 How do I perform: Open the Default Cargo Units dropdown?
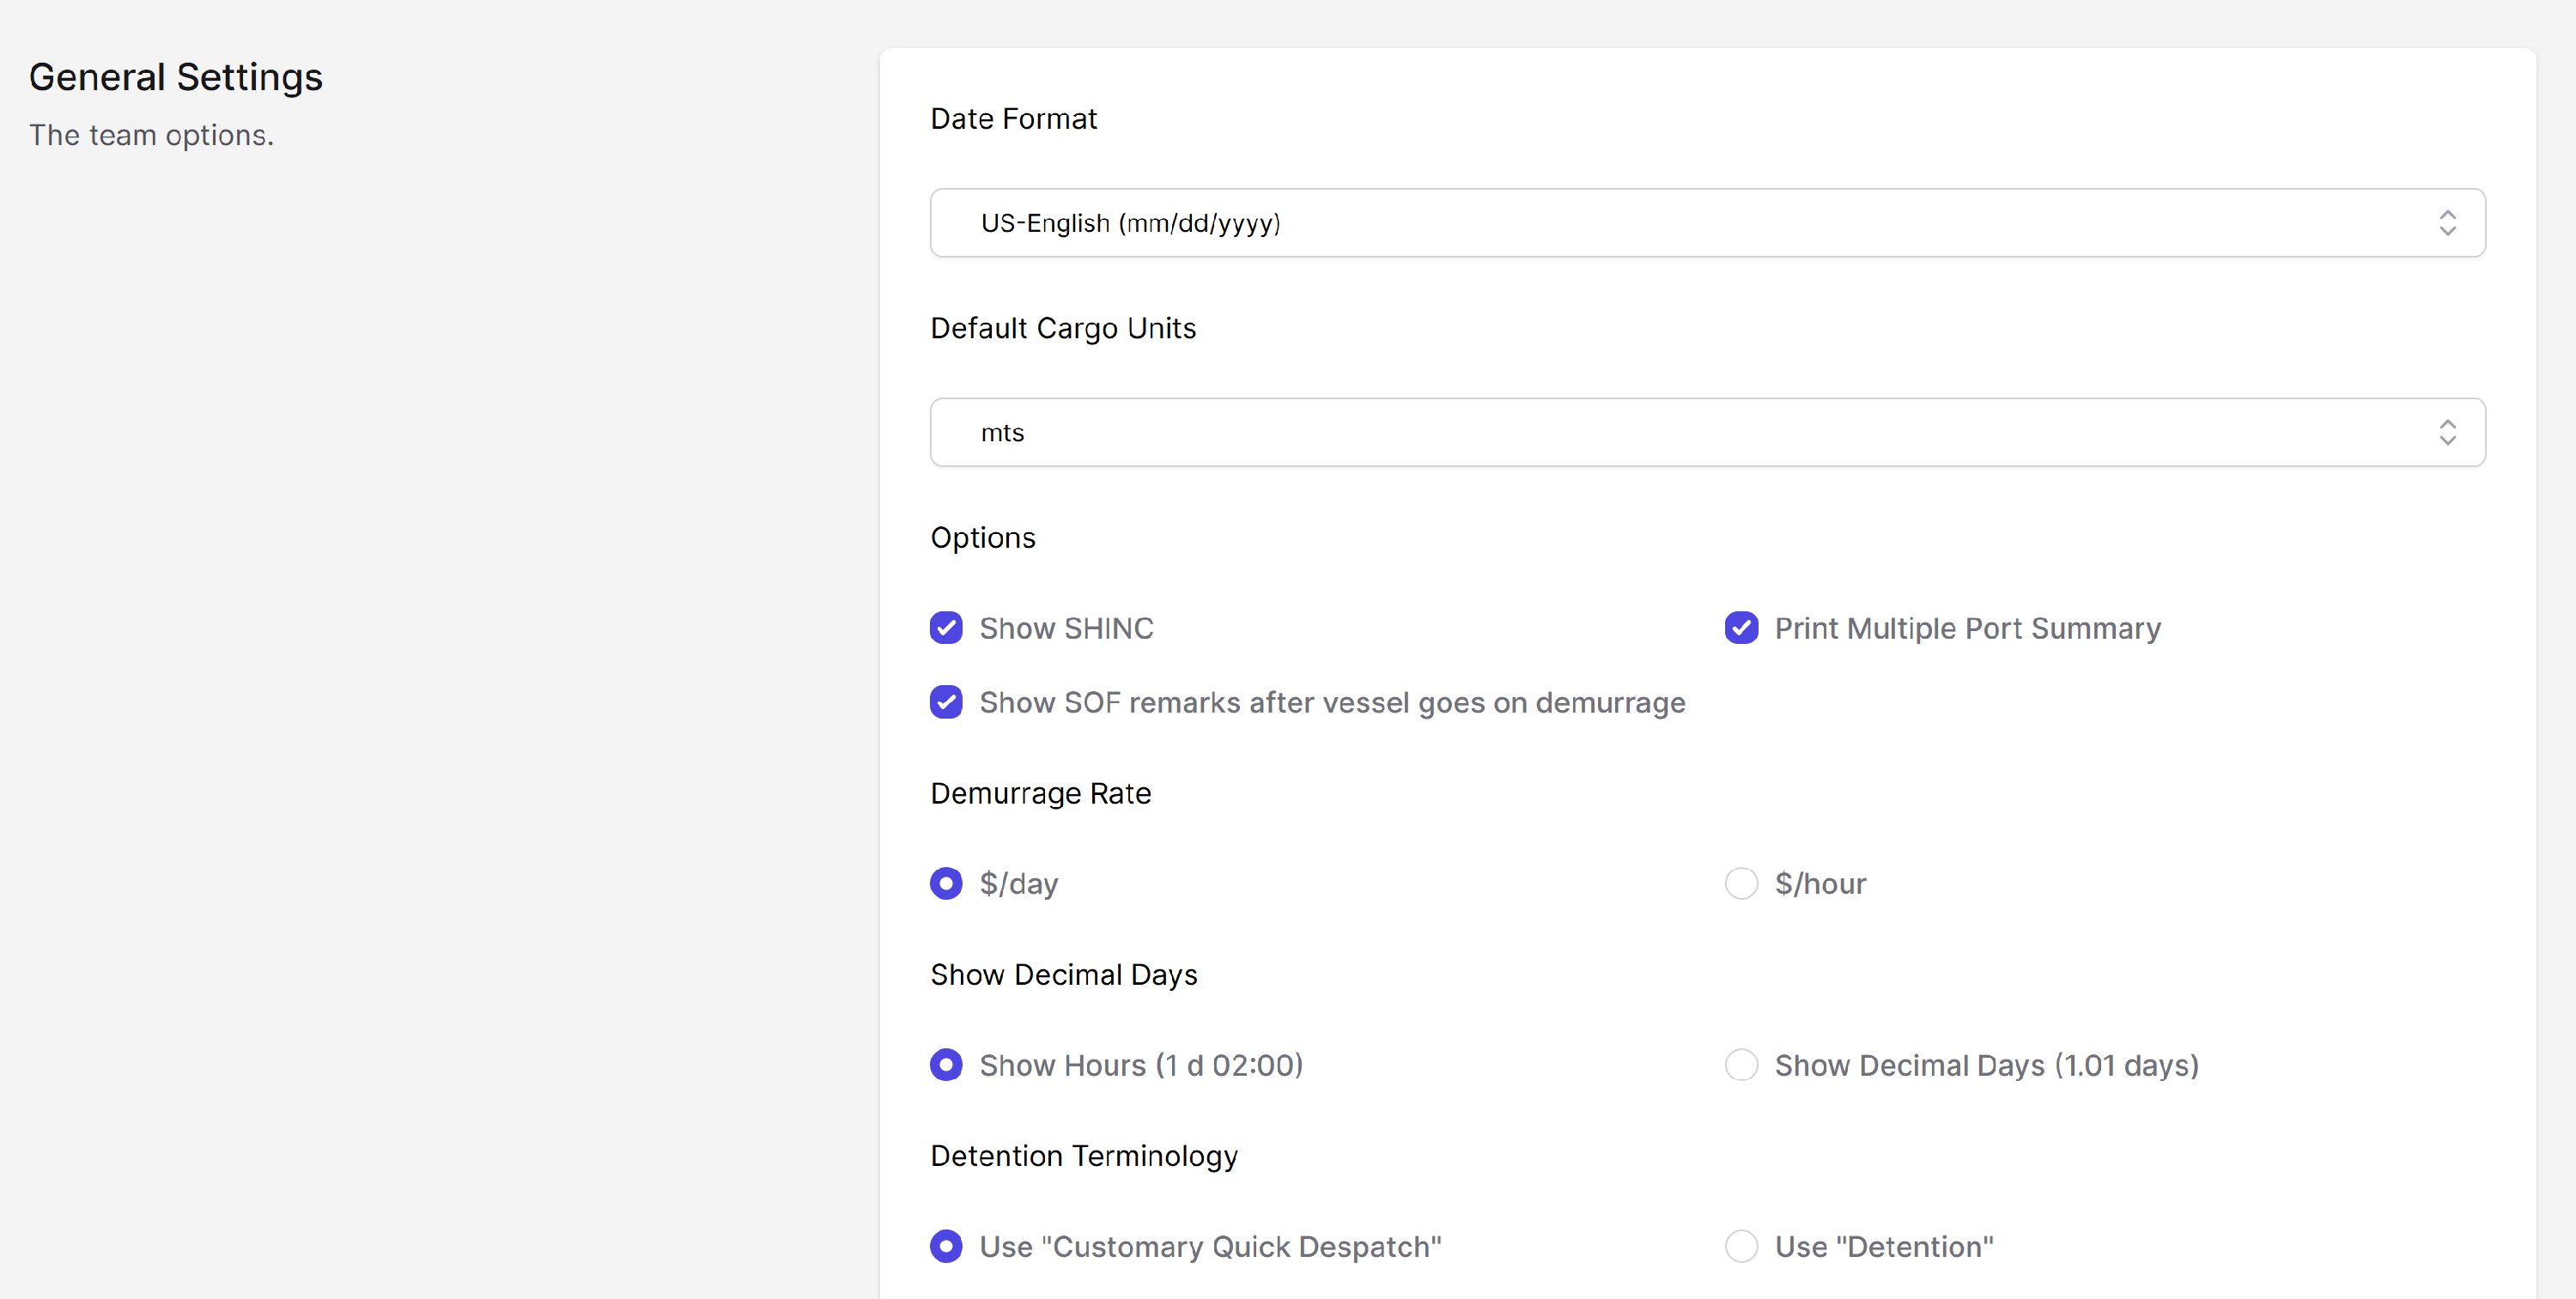[1706, 432]
